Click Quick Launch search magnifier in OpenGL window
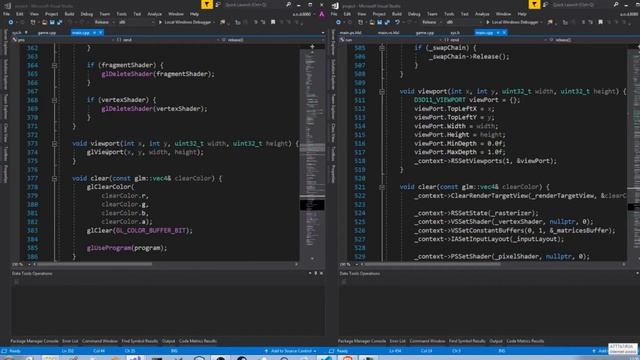Screen dimensions: 640x360 tap(289, 4)
